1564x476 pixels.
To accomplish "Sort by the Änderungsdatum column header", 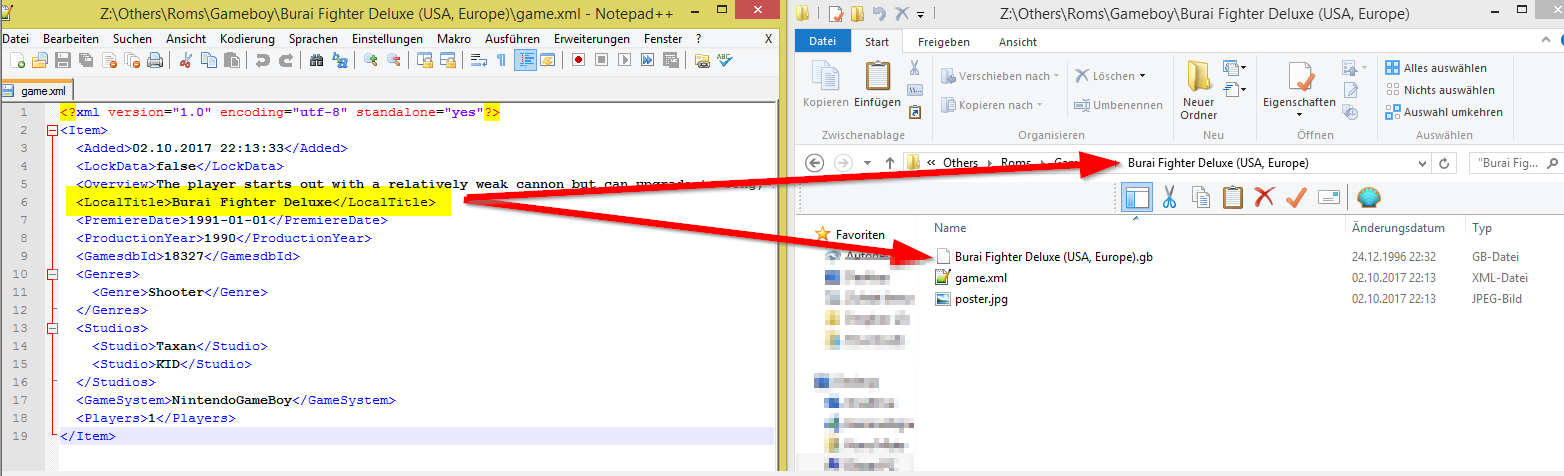I will point(1397,228).
